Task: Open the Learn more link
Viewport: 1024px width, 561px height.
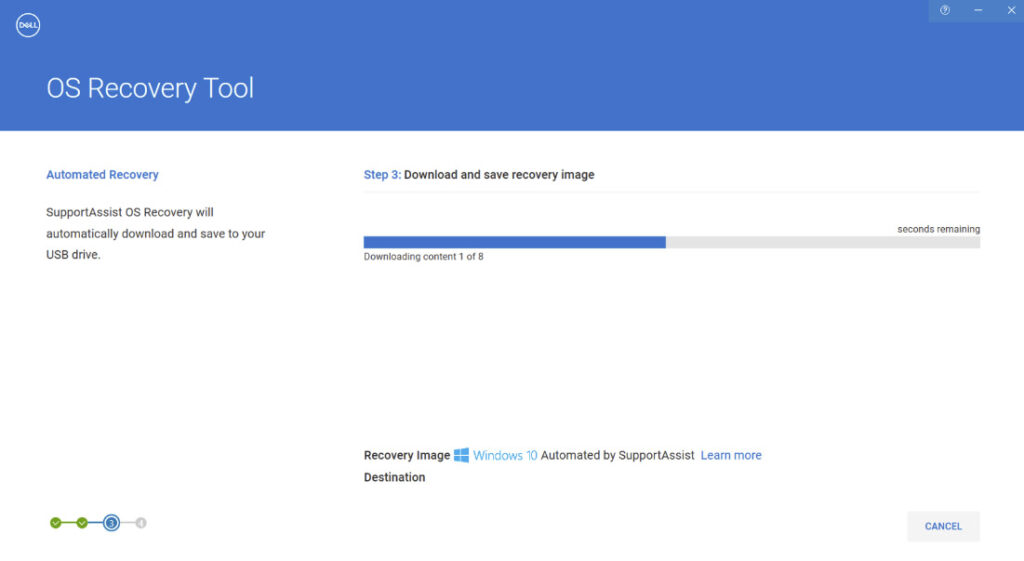Action: (x=731, y=455)
